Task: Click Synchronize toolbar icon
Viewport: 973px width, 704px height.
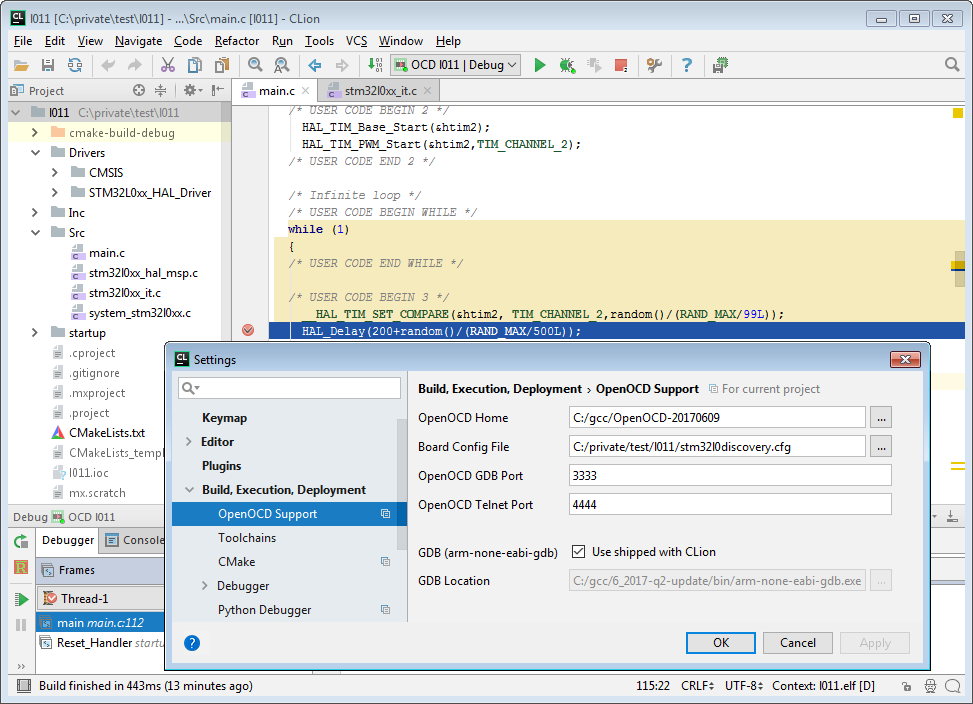Action: (75, 65)
